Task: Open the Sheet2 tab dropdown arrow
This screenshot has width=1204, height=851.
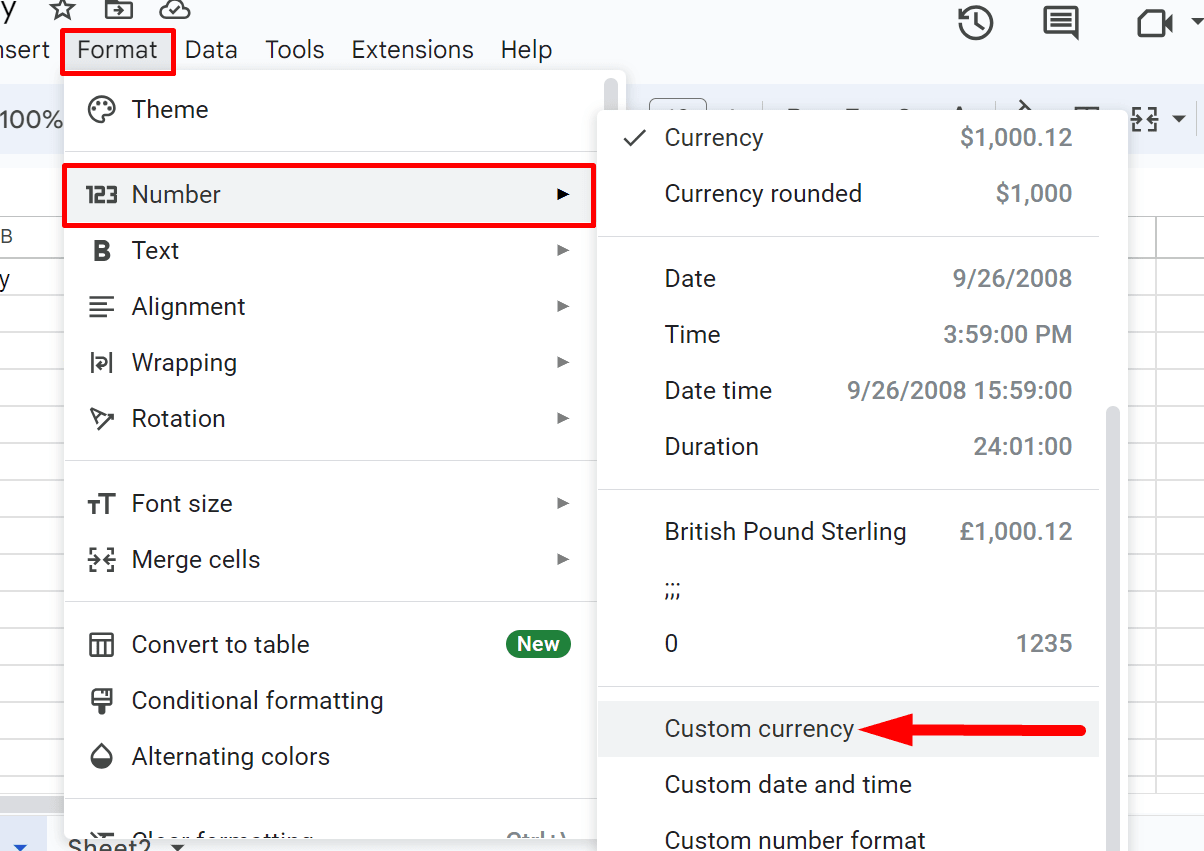Action: click(x=175, y=845)
